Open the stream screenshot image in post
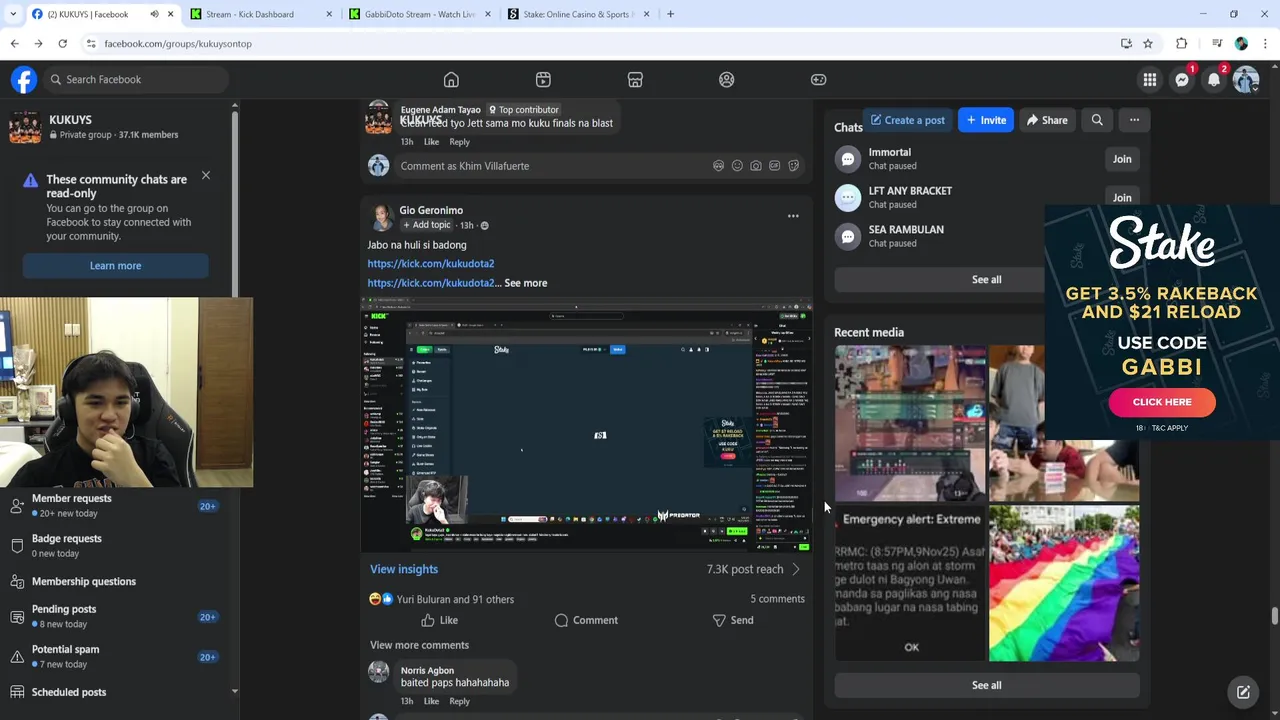This screenshot has height=720, width=1280. (x=586, y=427)
